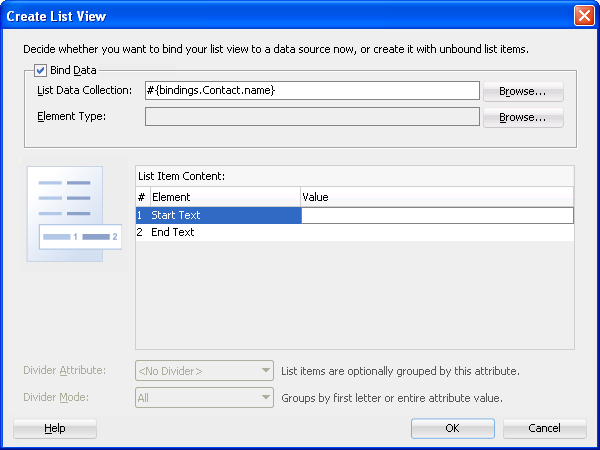Viewport: 600px width, 450px height.
Task: Edit the Start Text value cell
Action: tap(437, 215)
